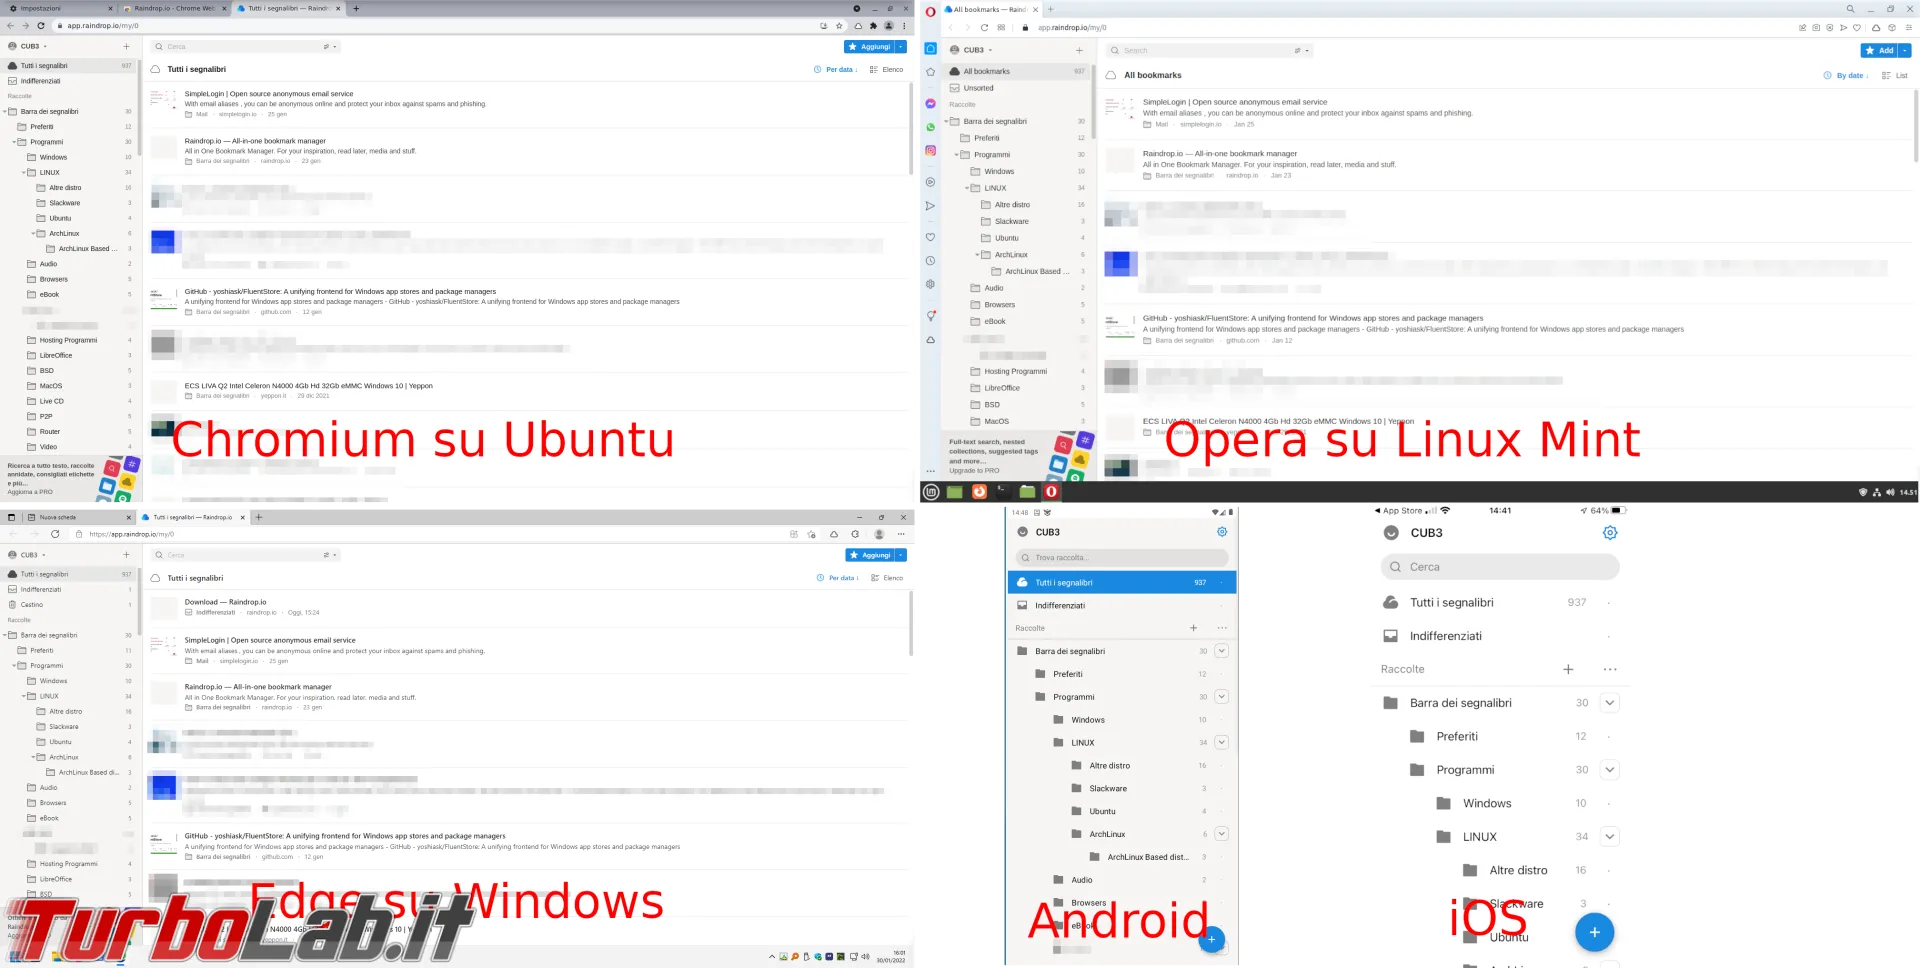Open new tab in Opera window
This screenshot has height=968, width=1920.
pos(1050,9)
